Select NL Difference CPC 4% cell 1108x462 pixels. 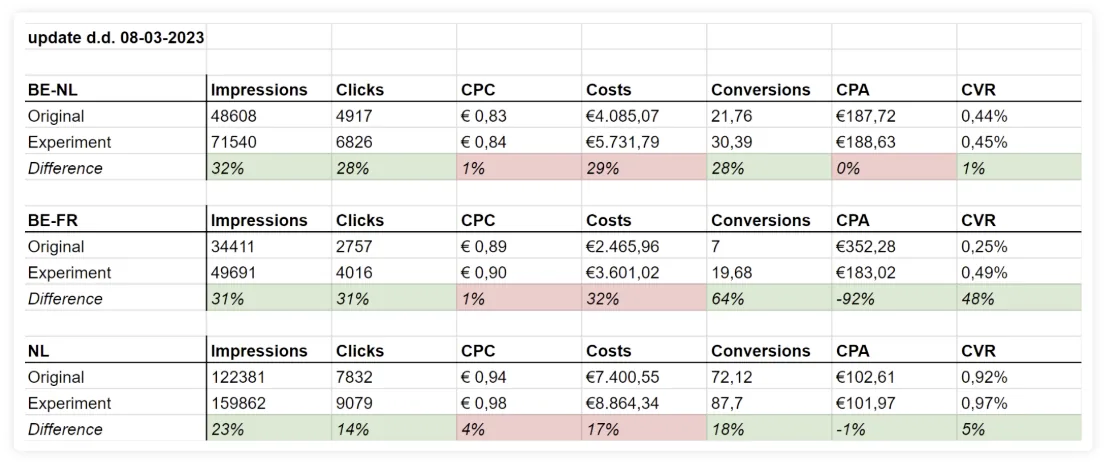tap(519, 429)
